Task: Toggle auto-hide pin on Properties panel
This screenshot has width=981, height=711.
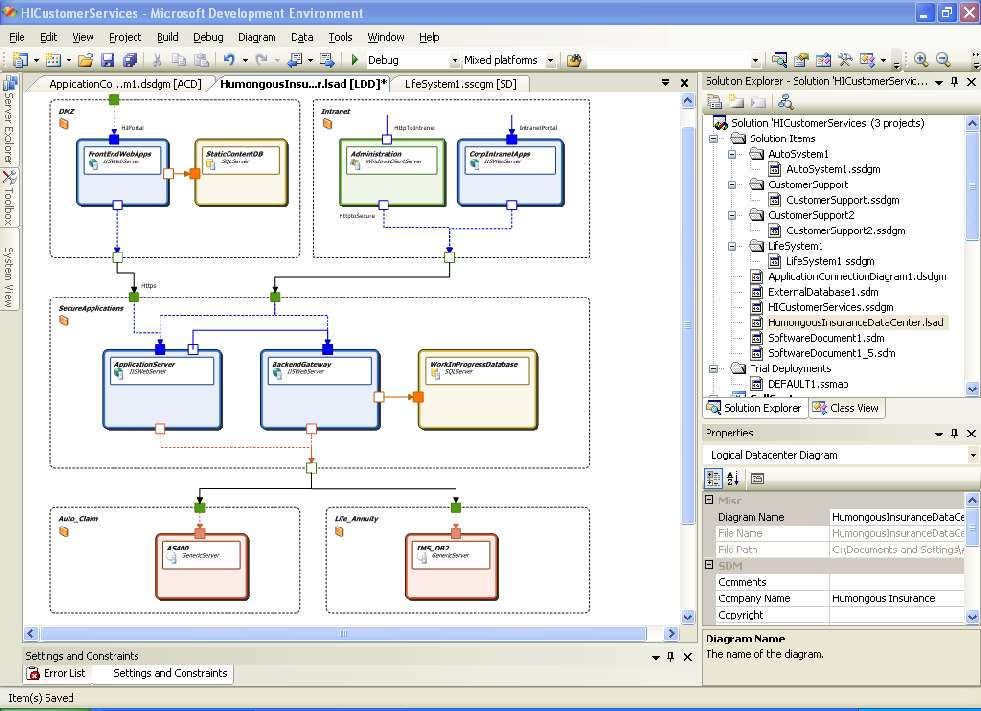Action: (954, 433)
